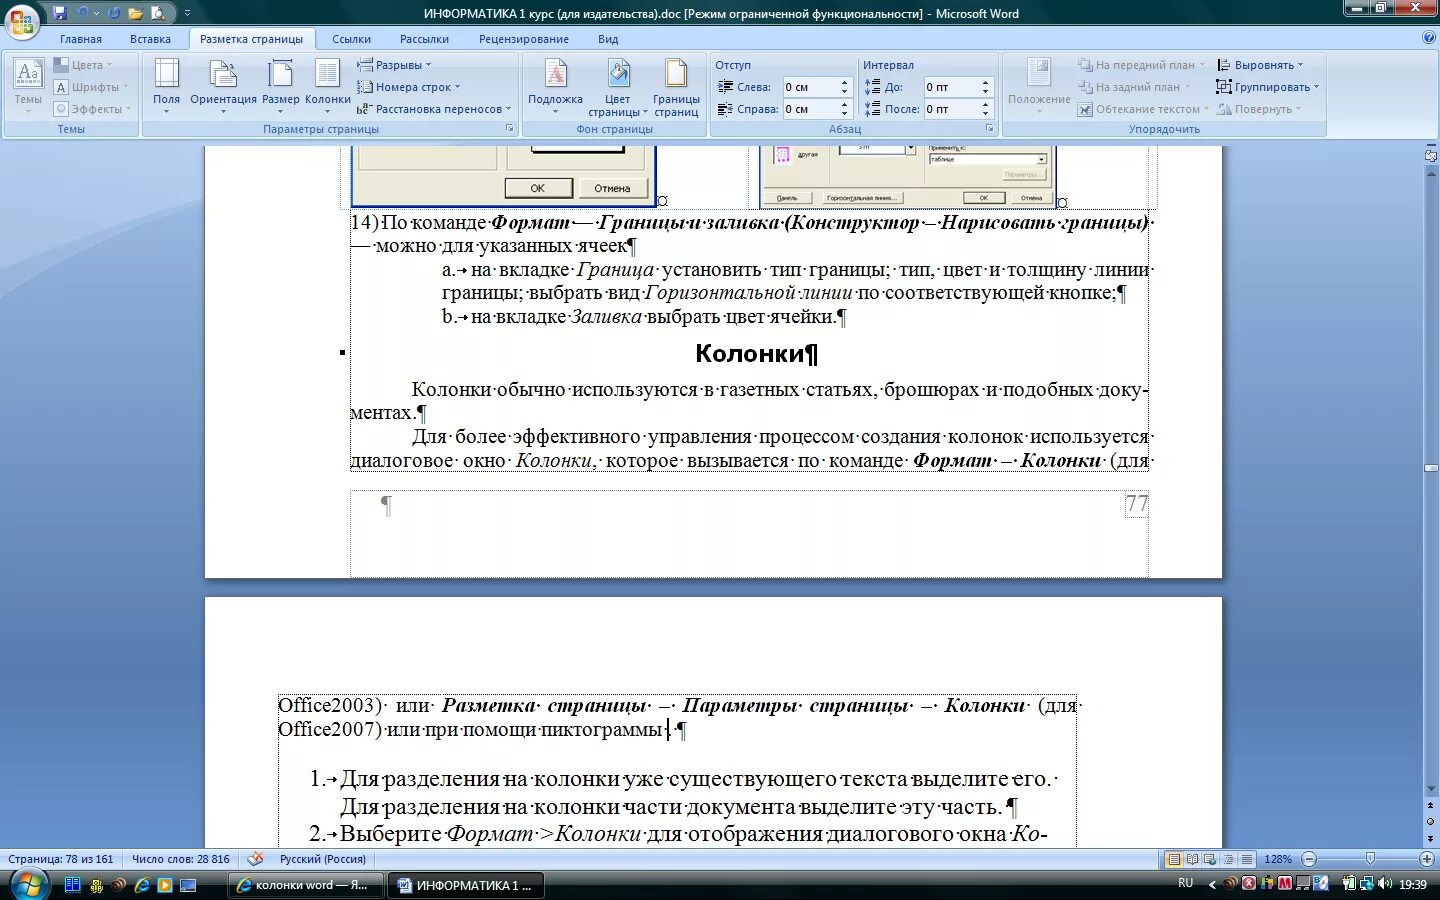Click the RU language indicator in tray
The width and height of the screenshot is (1440, 900).
(1186, 883)
